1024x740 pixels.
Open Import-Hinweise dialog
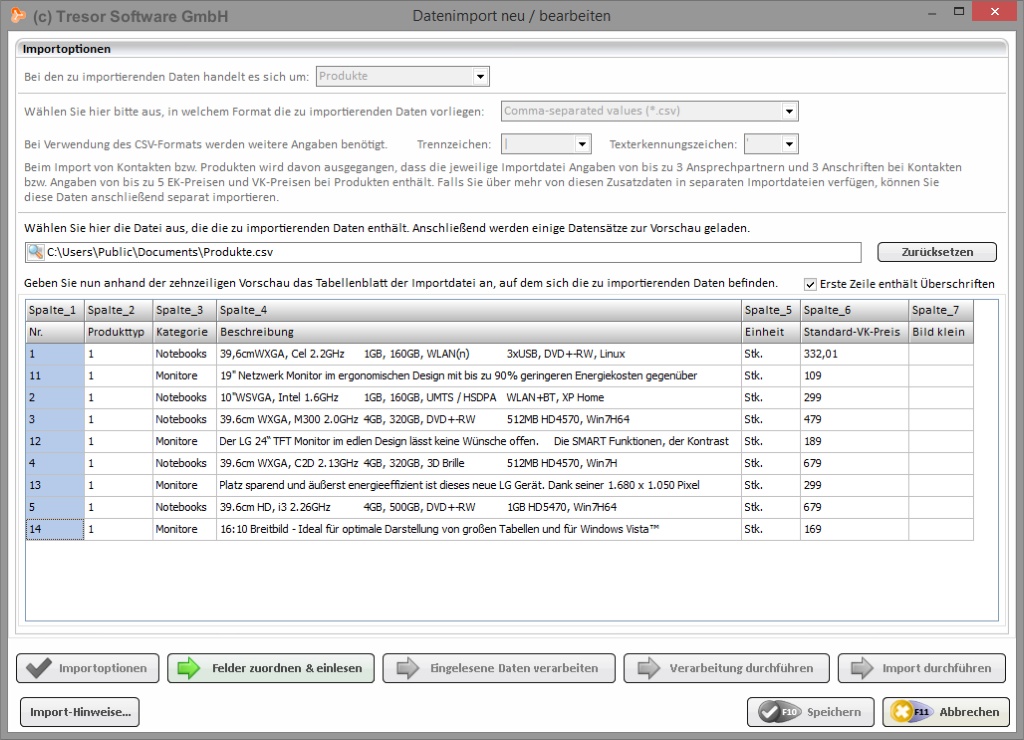[80, 712]
